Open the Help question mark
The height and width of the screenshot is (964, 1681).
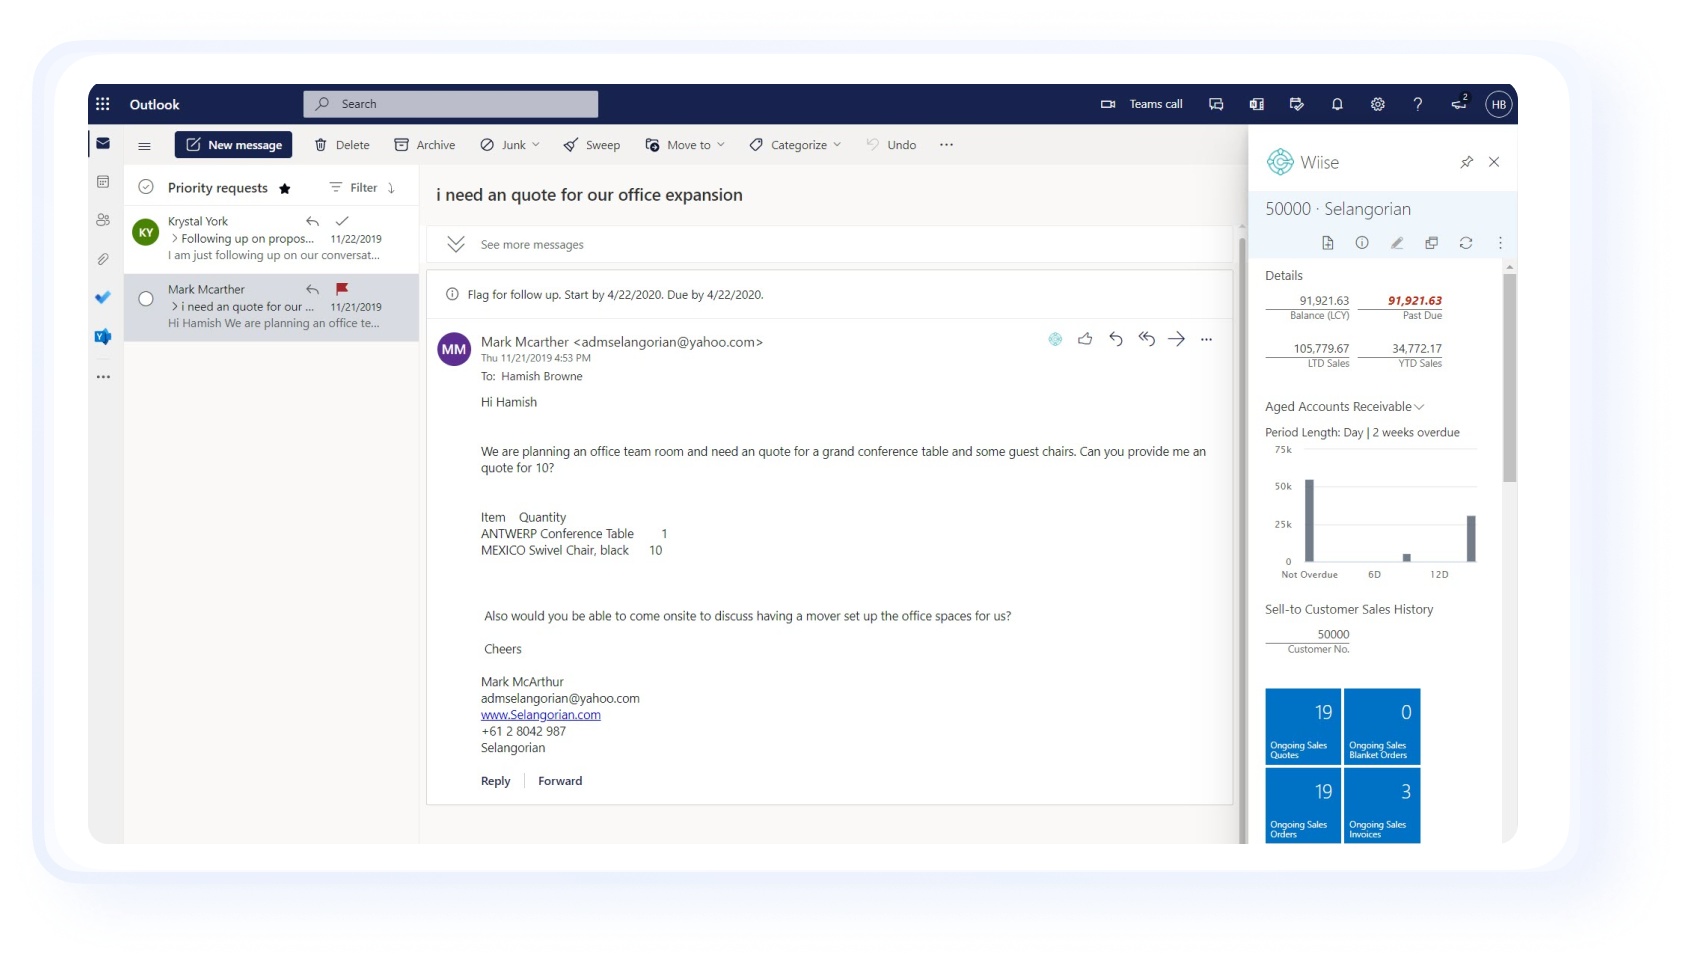(1417, 104)
